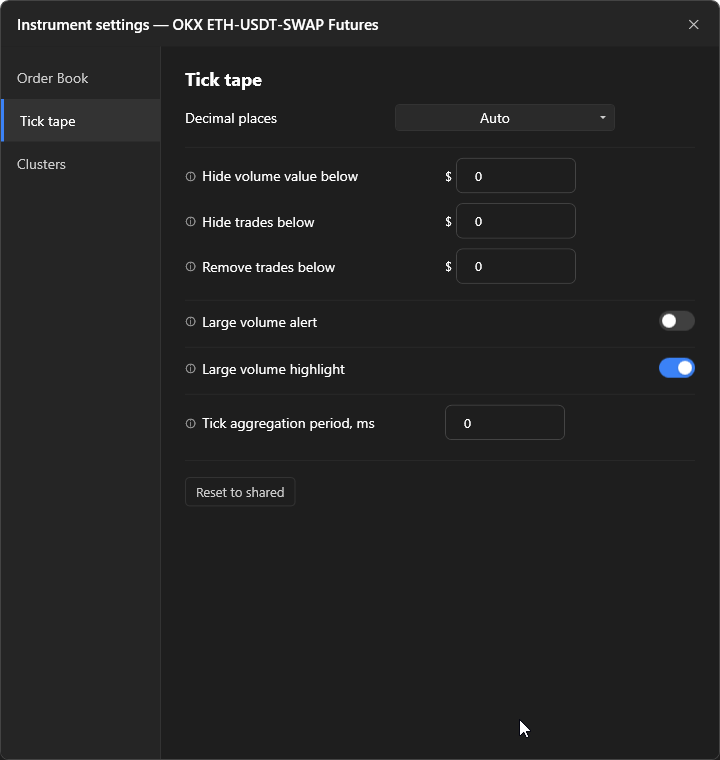
Task: Close the Instrument settings dialog
Action: click(693, 25)
